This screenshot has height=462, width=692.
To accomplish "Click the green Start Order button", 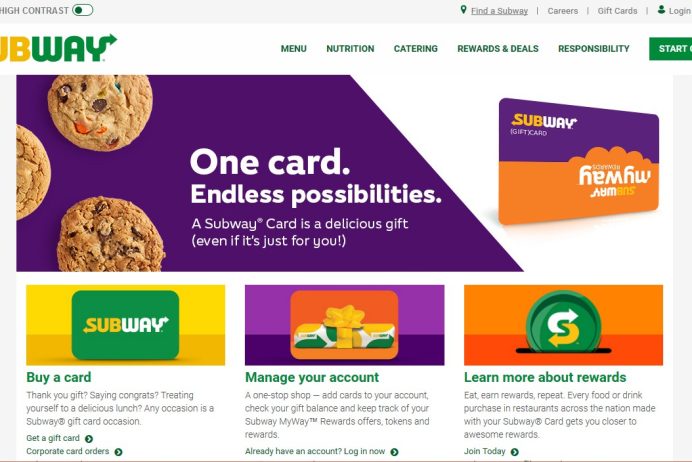I will point(670,49).
